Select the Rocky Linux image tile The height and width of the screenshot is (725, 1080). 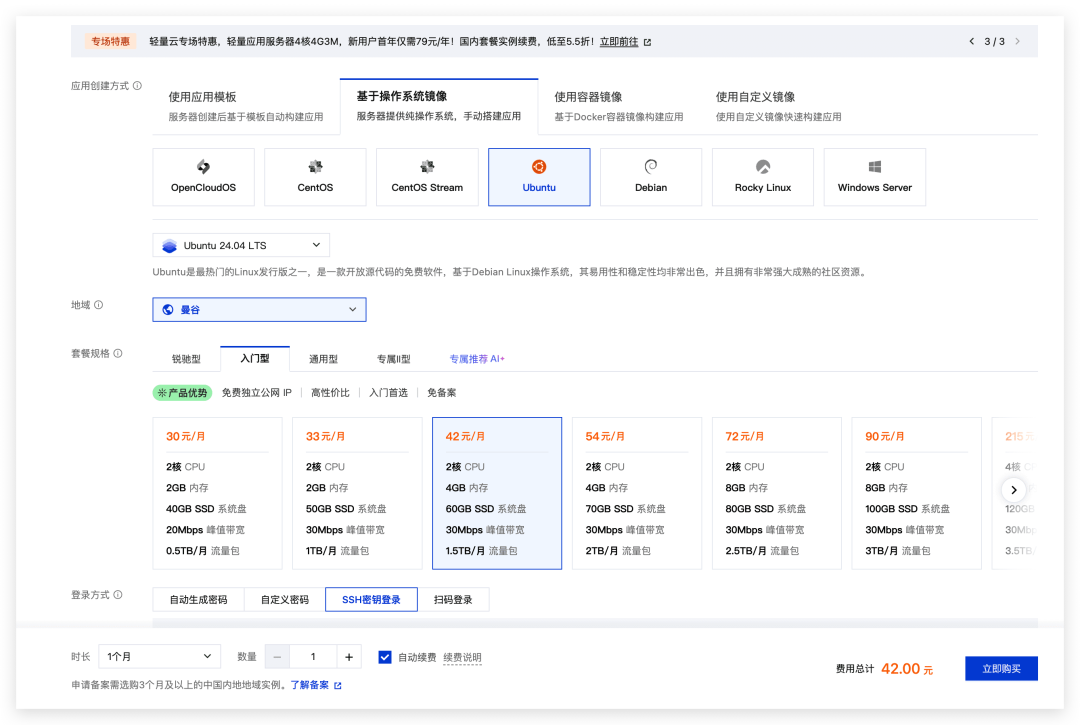[x=762, y=177]
